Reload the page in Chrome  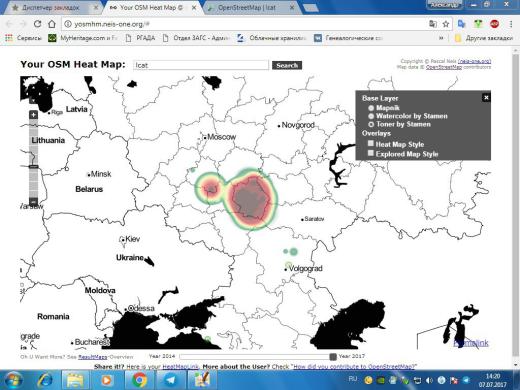pyautogui.click(x=38, y=24)
